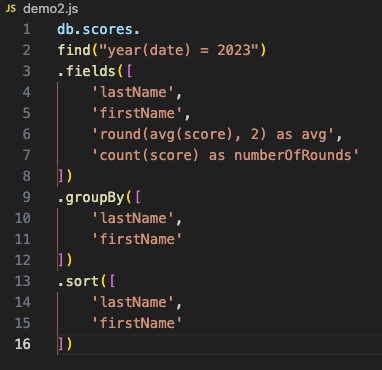This screenshot has width=382, height=370.
Task: Click the opening bracket after fields(
Action: click(x=130, y=72)
